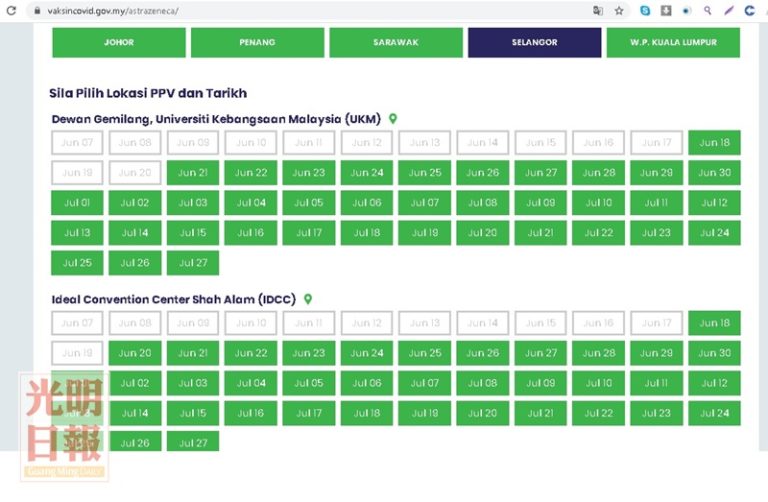The width and height of the screenshot is (768, 502).
Task: Click the download extension icon
Action: pos(665,10)
